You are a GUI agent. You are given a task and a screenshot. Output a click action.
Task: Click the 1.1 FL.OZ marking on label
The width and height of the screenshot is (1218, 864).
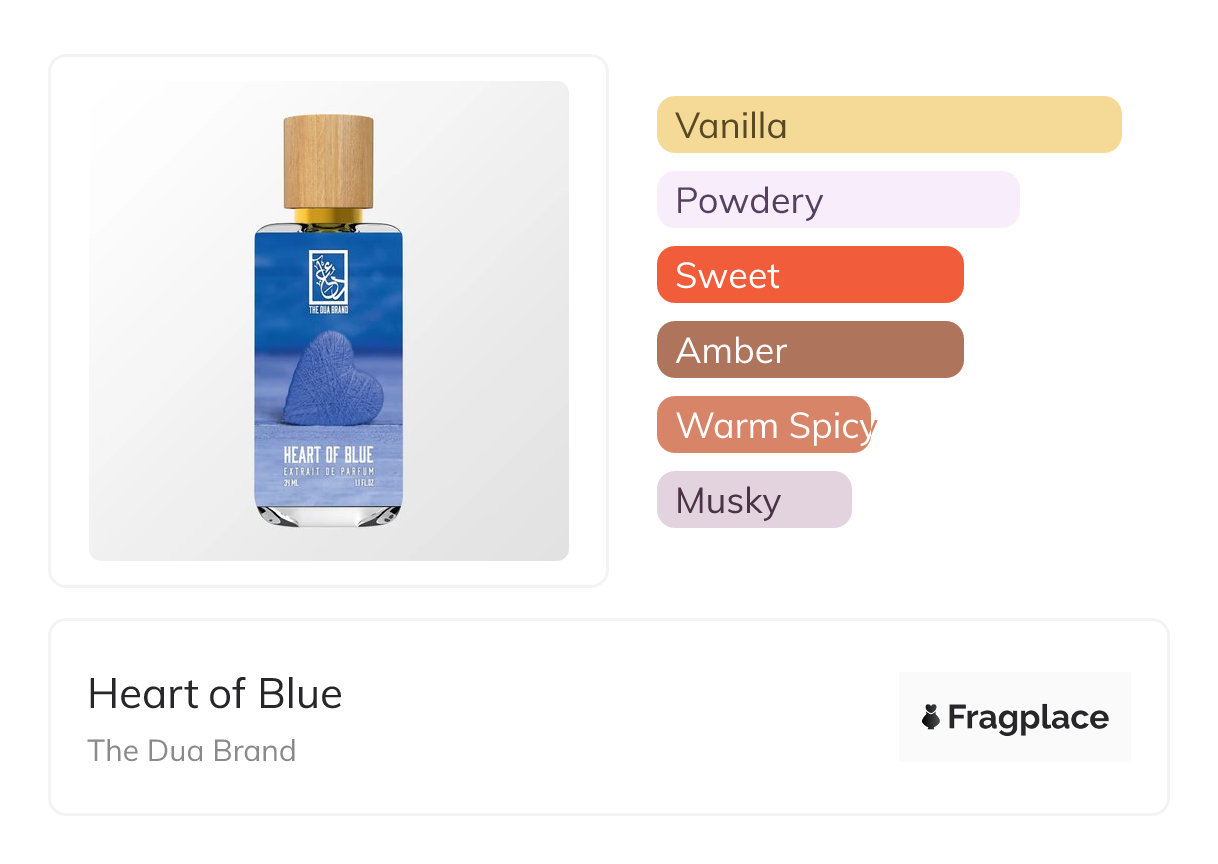pyautogui.click(x=362, y=481)
